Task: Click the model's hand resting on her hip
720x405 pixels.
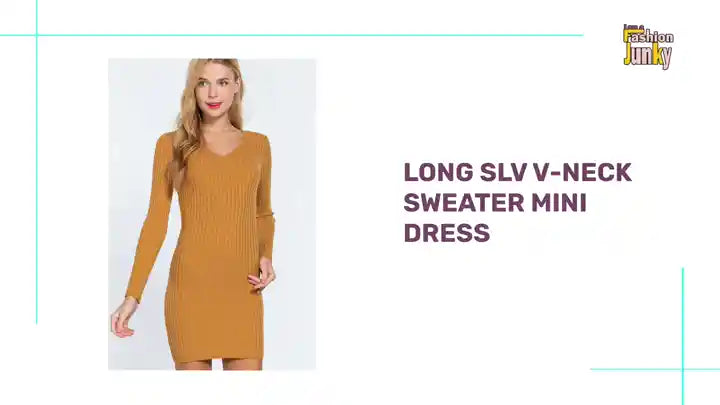Action: (262, 276)
